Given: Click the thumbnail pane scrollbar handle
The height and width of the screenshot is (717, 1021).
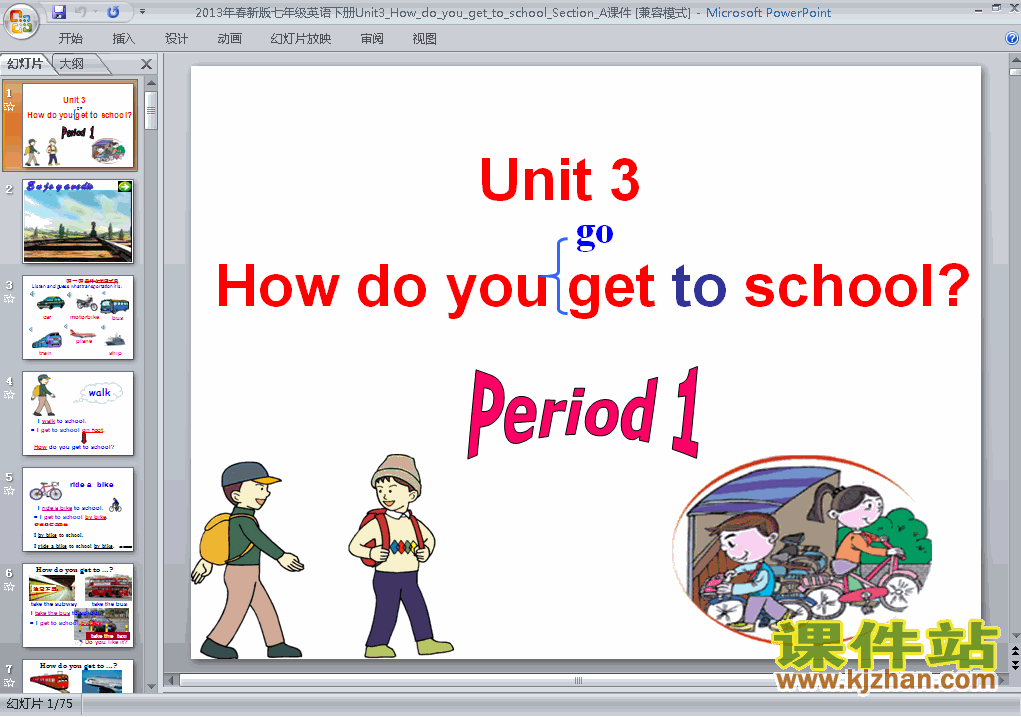Looking at the screenshot, I should (x=151, y=109).
